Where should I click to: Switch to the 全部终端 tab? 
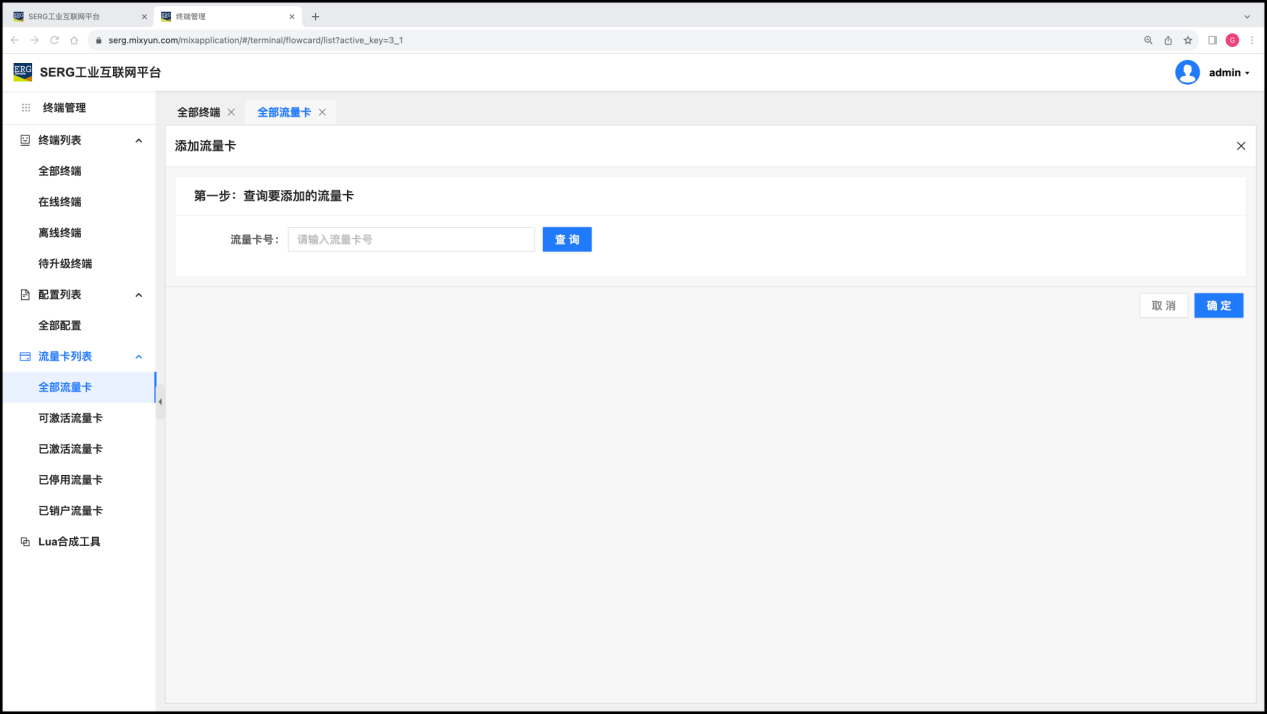198,112
